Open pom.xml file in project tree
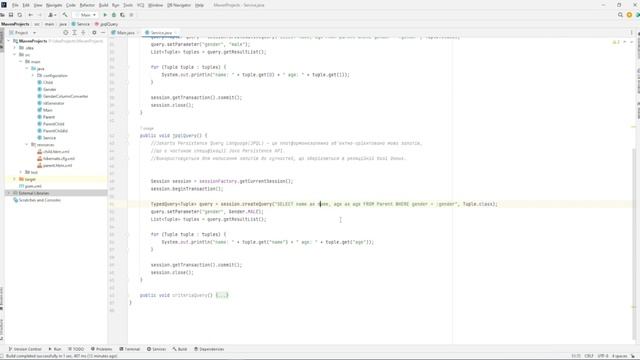Viewport: 640px width, 360px height. pos(30,186)
